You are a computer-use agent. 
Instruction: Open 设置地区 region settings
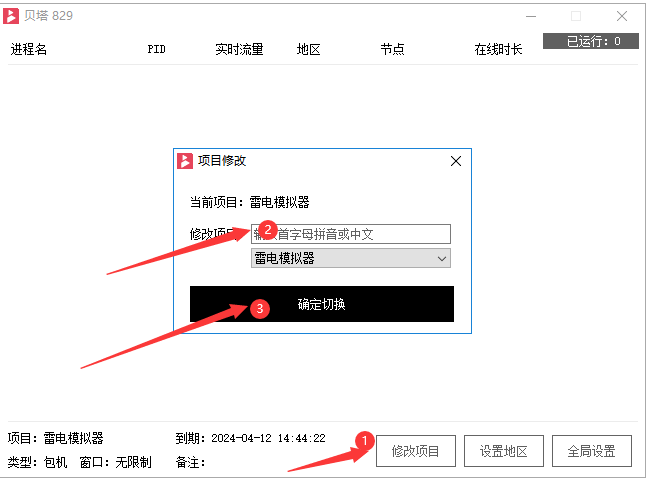point(504,451)
